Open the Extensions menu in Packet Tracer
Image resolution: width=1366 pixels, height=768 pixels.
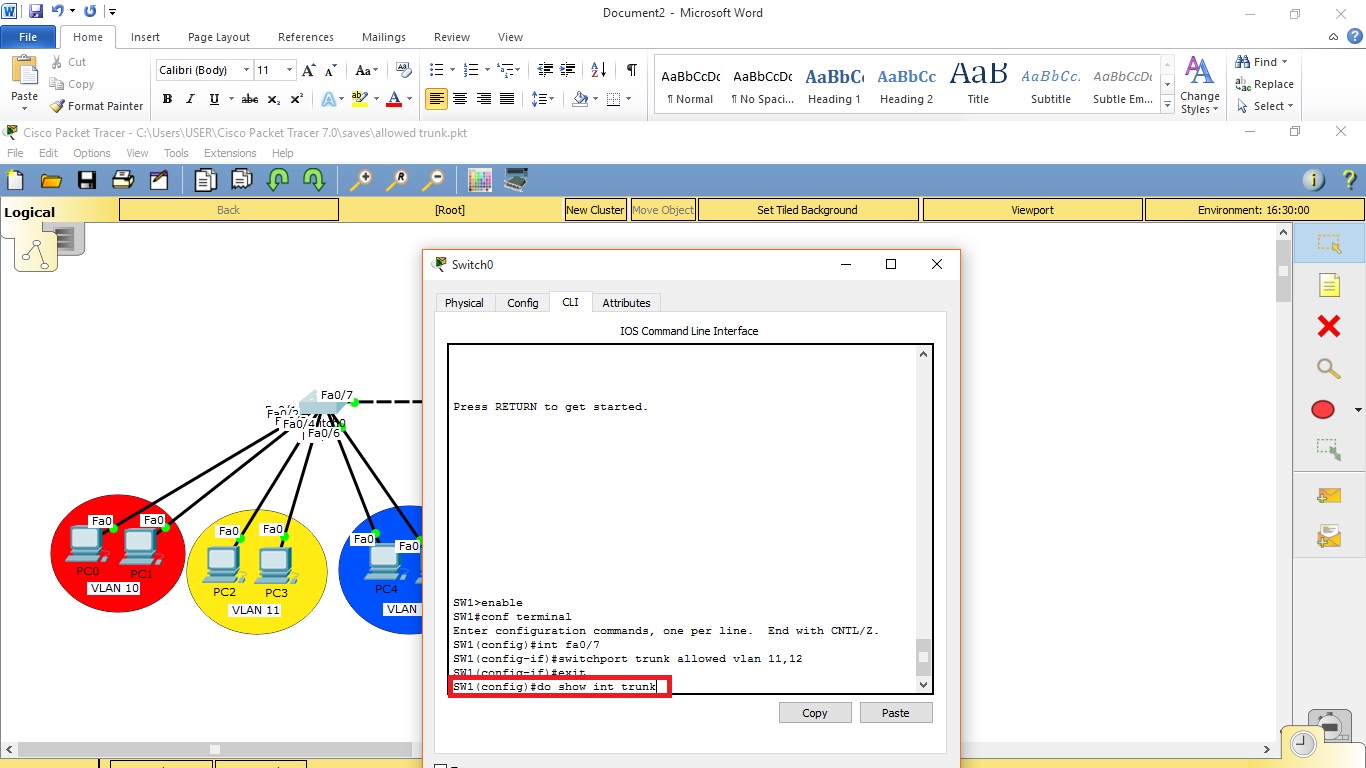point(230,153)
